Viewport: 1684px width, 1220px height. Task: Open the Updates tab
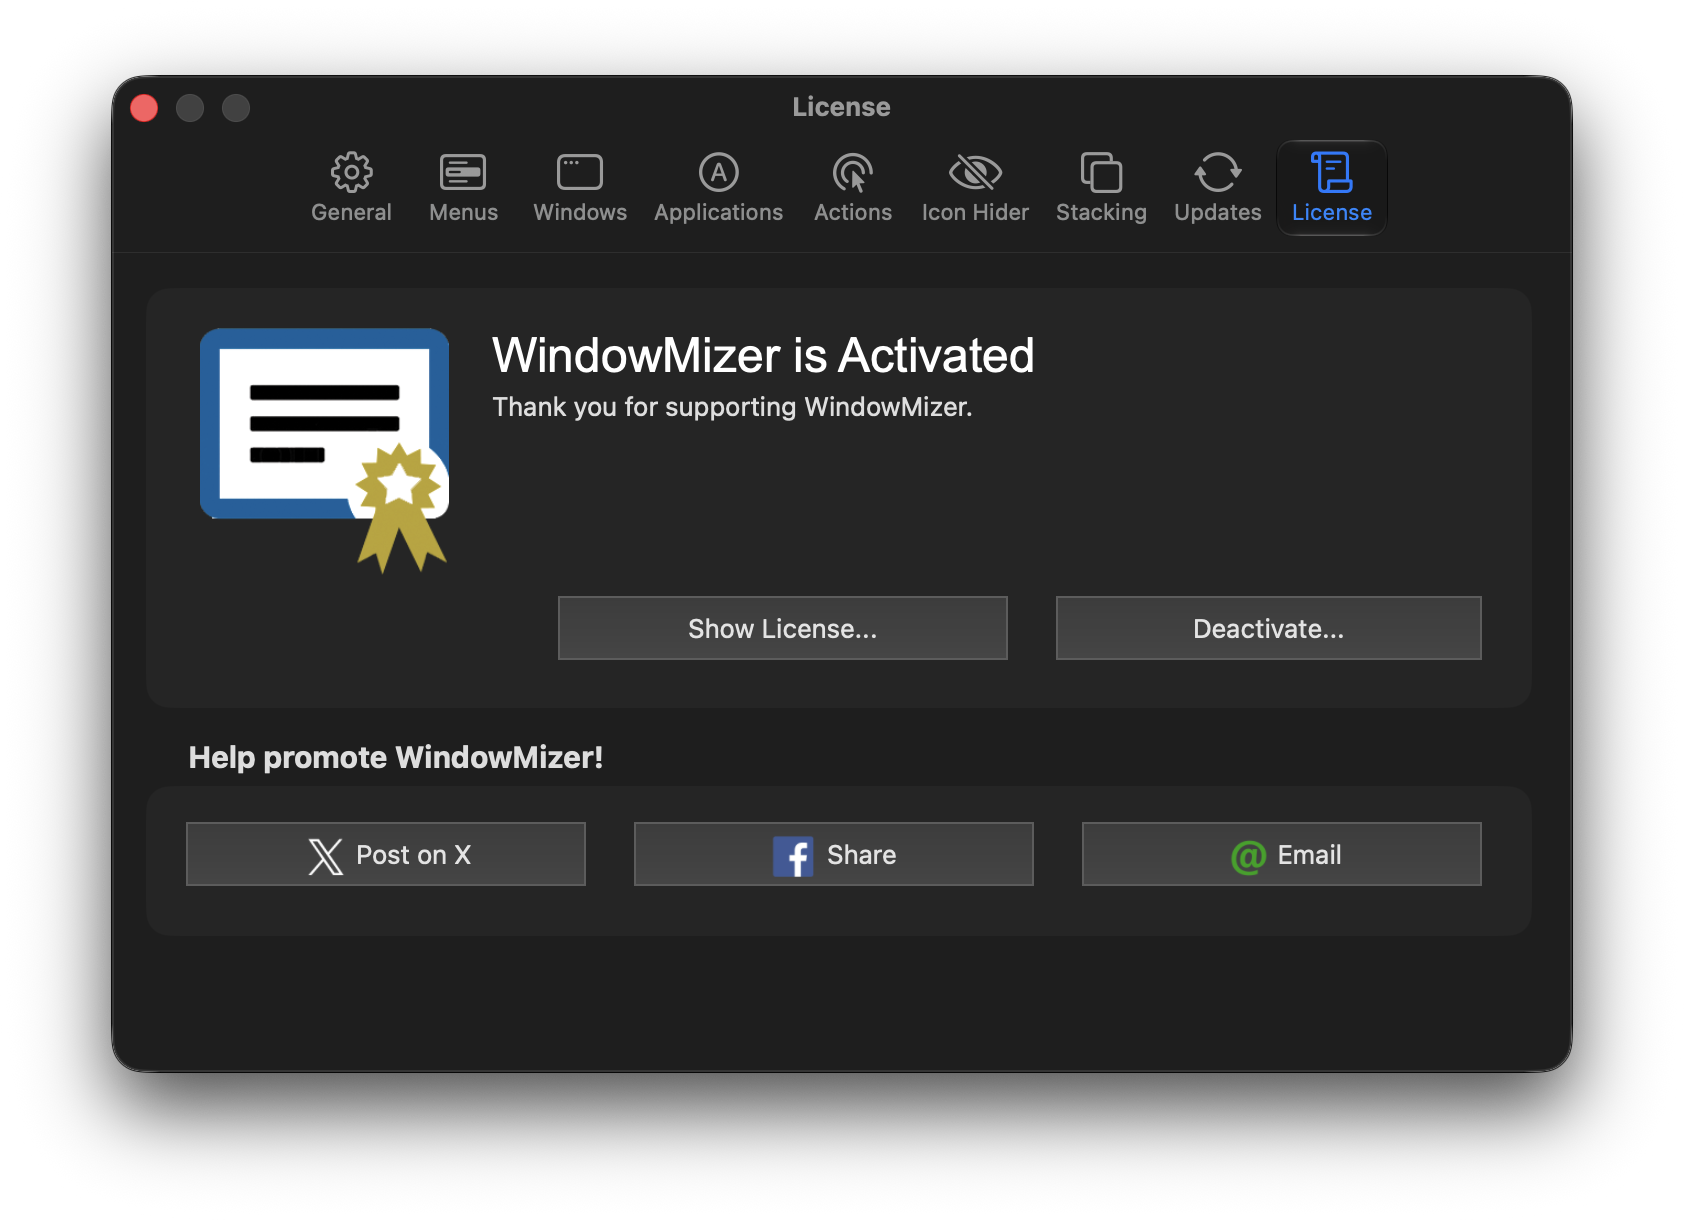pos(1218,188)
